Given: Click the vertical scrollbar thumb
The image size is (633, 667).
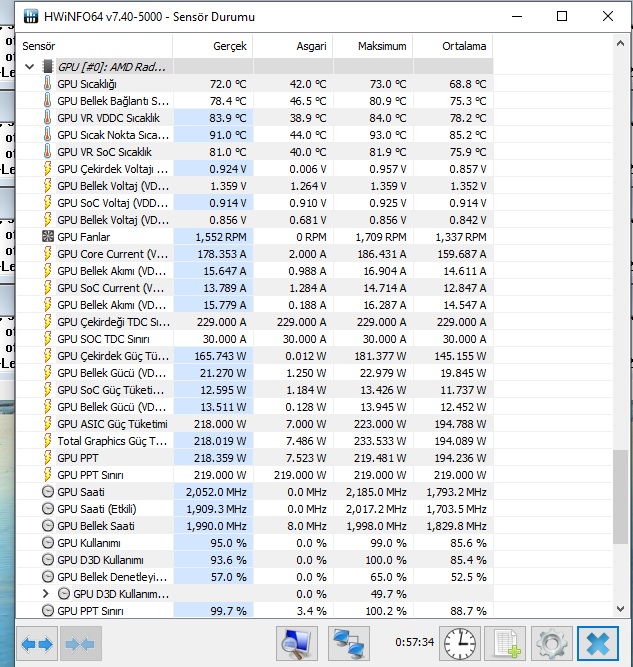Looking at the screenshot, I should point(620,497).
